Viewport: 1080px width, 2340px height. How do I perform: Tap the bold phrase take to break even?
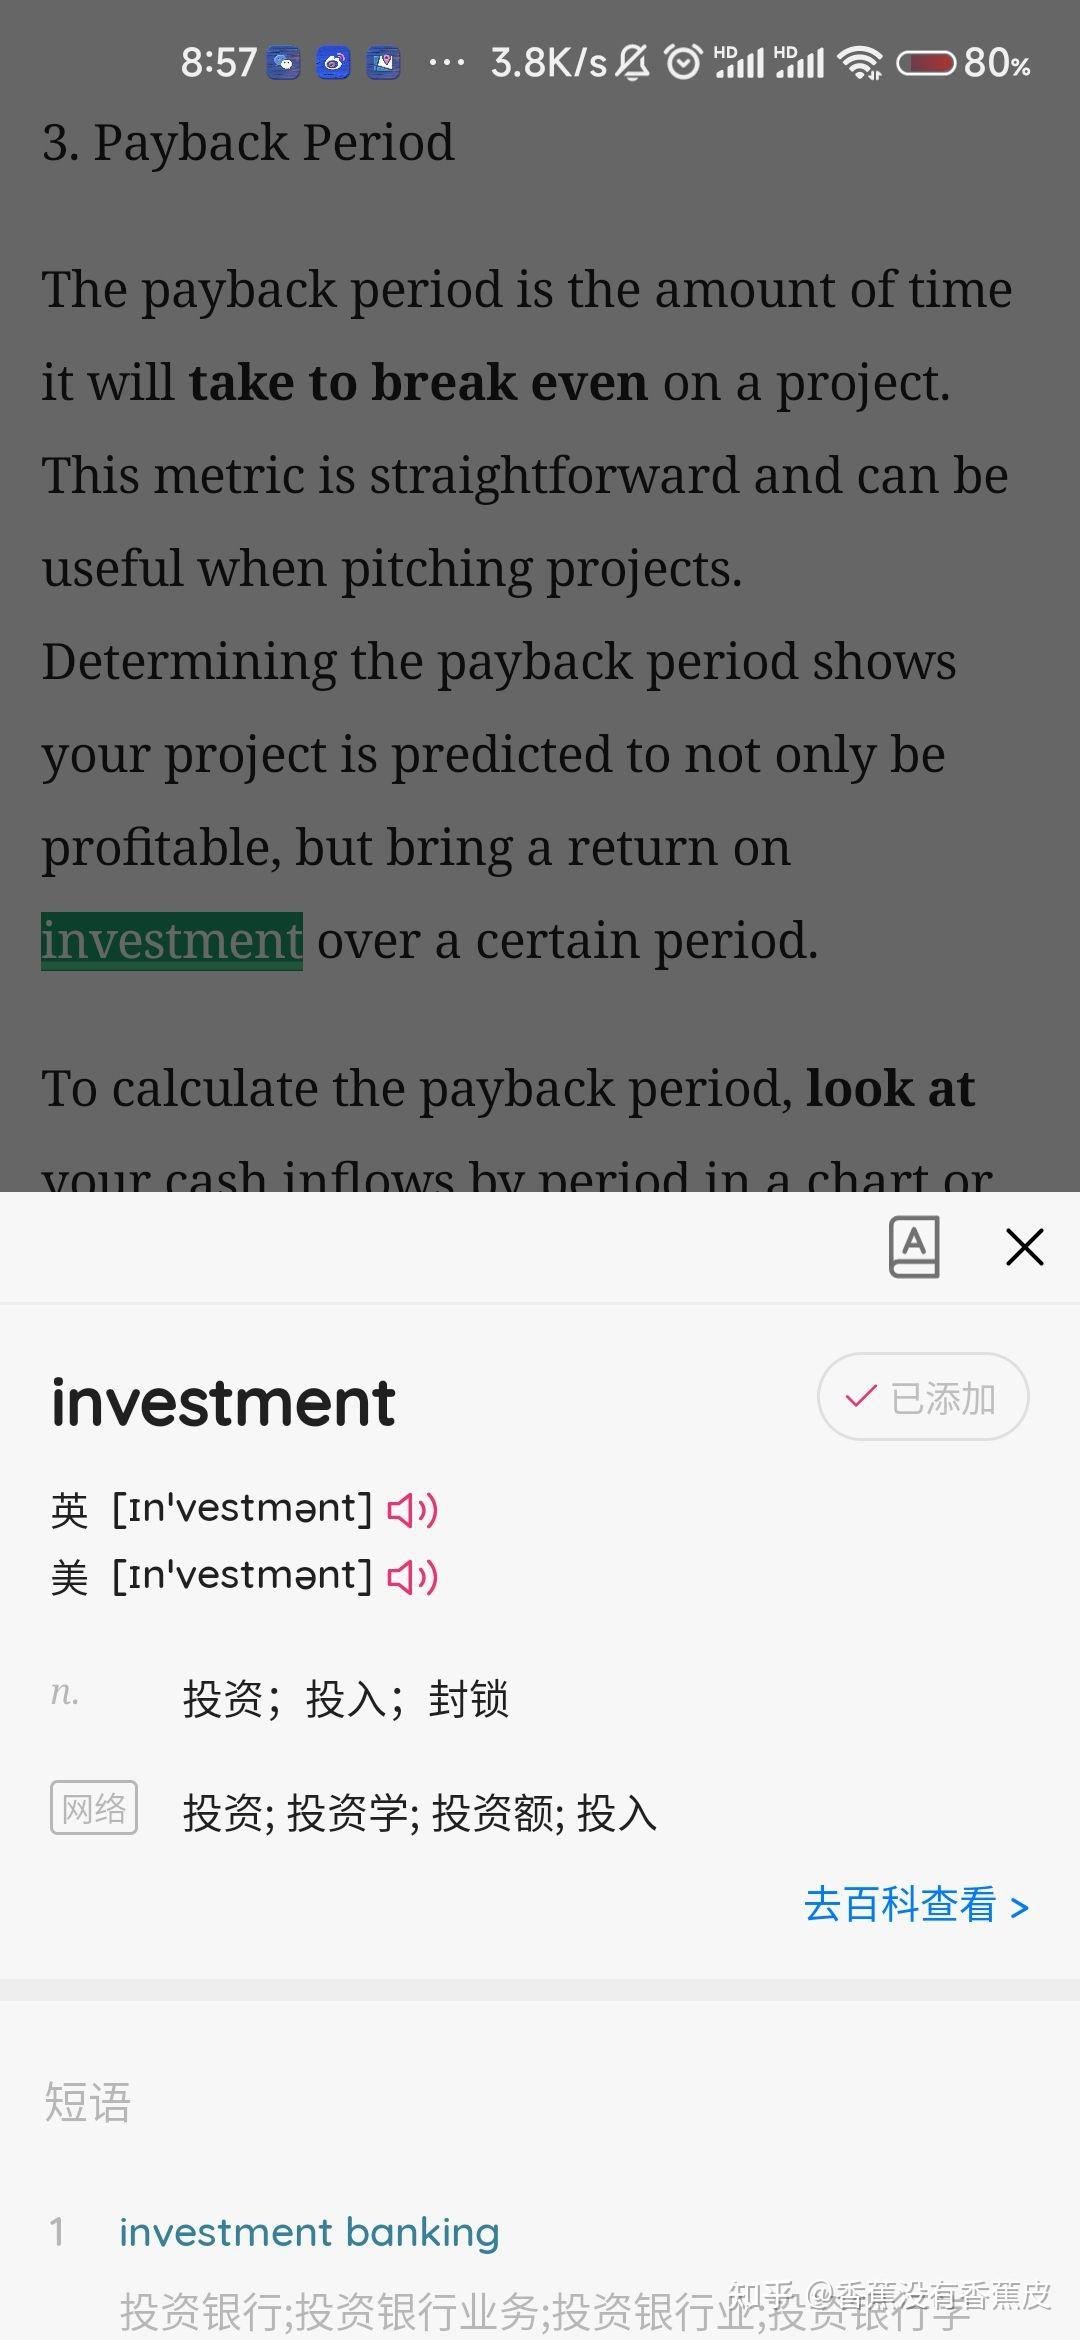coord(418,383)
